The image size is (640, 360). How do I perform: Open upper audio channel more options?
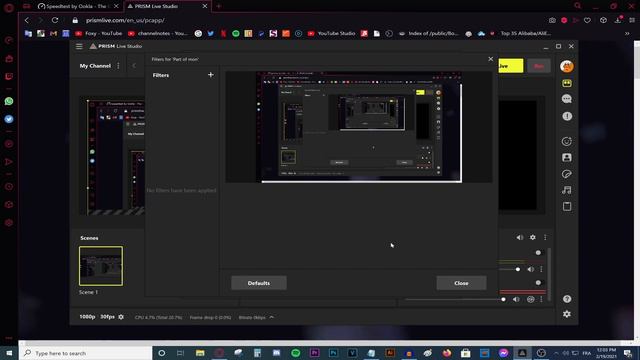(x=542, y=269)
